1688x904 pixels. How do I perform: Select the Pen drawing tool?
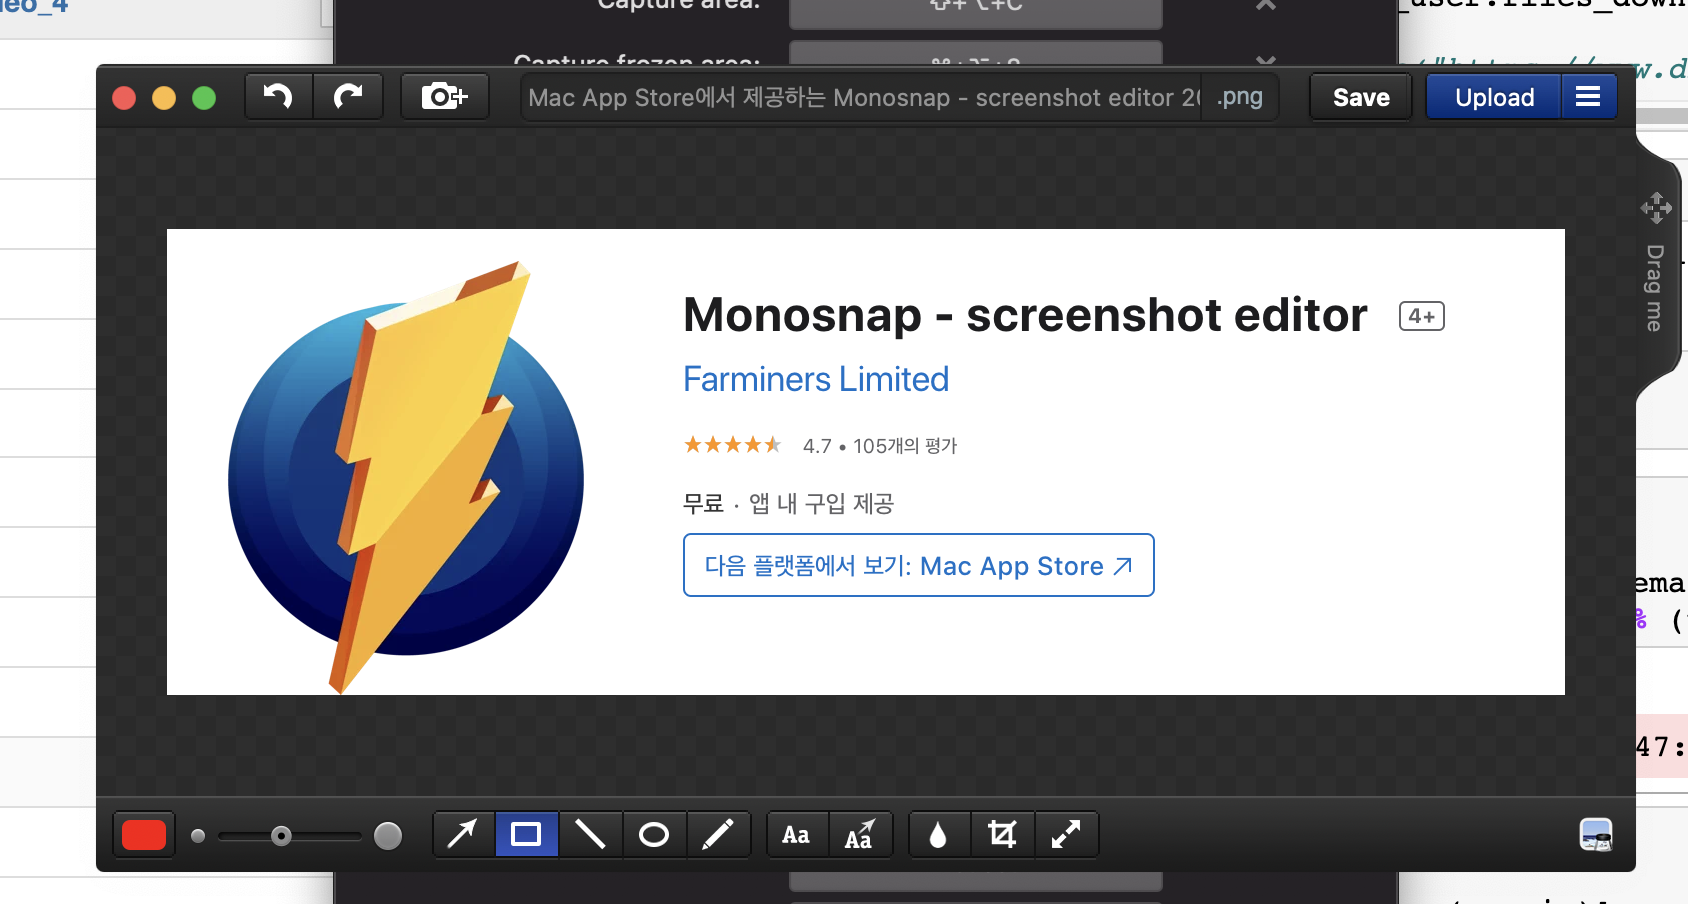(x=718, y=835)
